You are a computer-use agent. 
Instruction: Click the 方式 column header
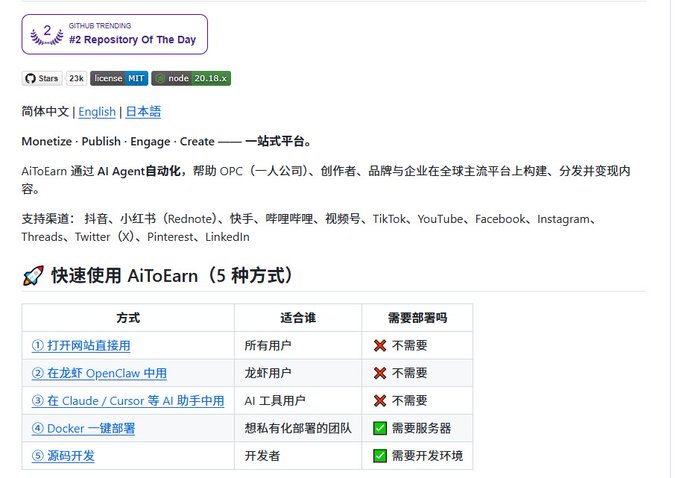coord(128,318)
